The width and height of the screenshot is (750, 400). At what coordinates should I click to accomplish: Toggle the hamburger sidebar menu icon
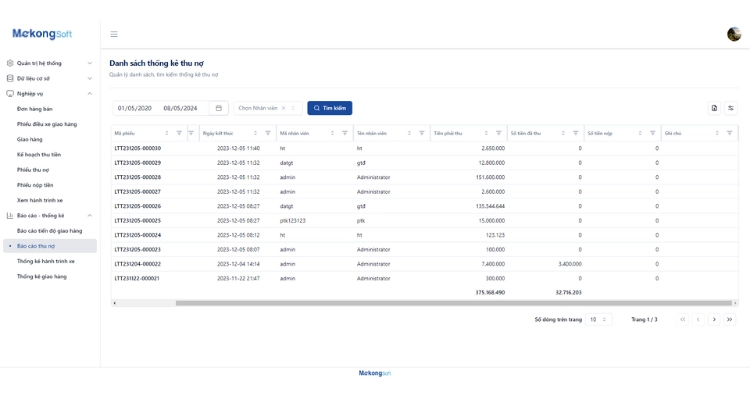114,34
